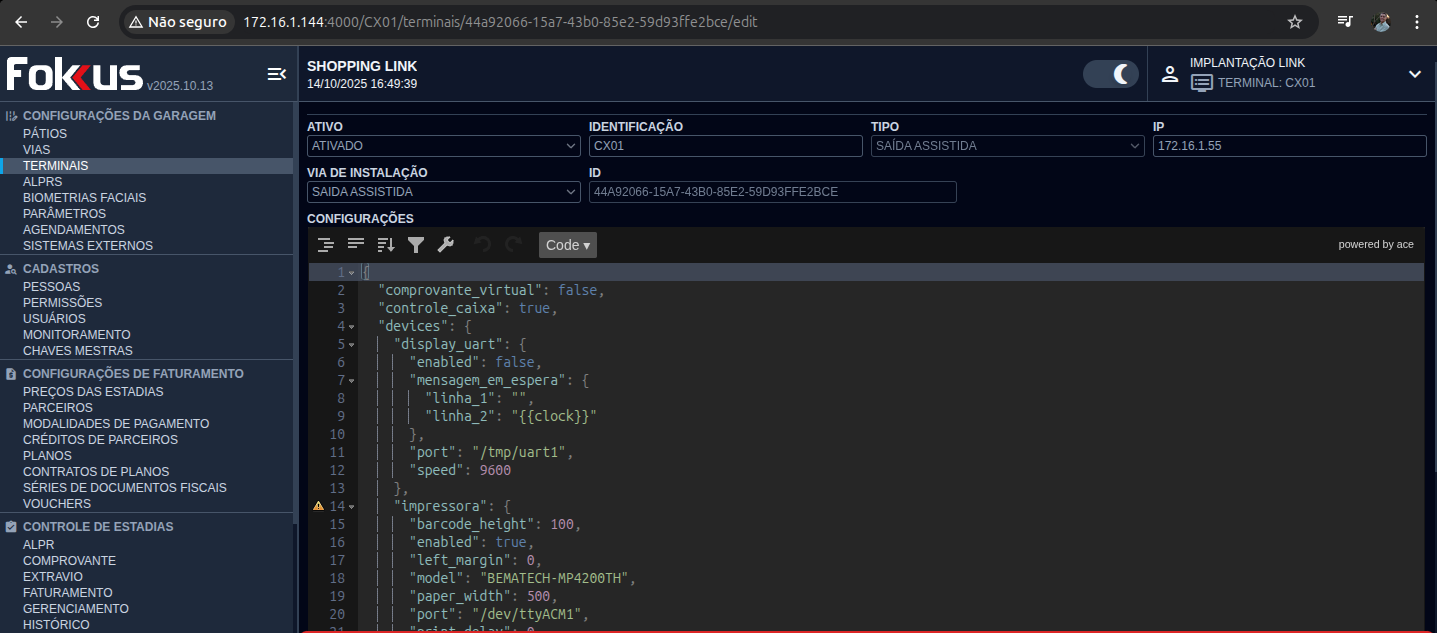Go to PARCEIROS in the sidebar

point(58,408)
